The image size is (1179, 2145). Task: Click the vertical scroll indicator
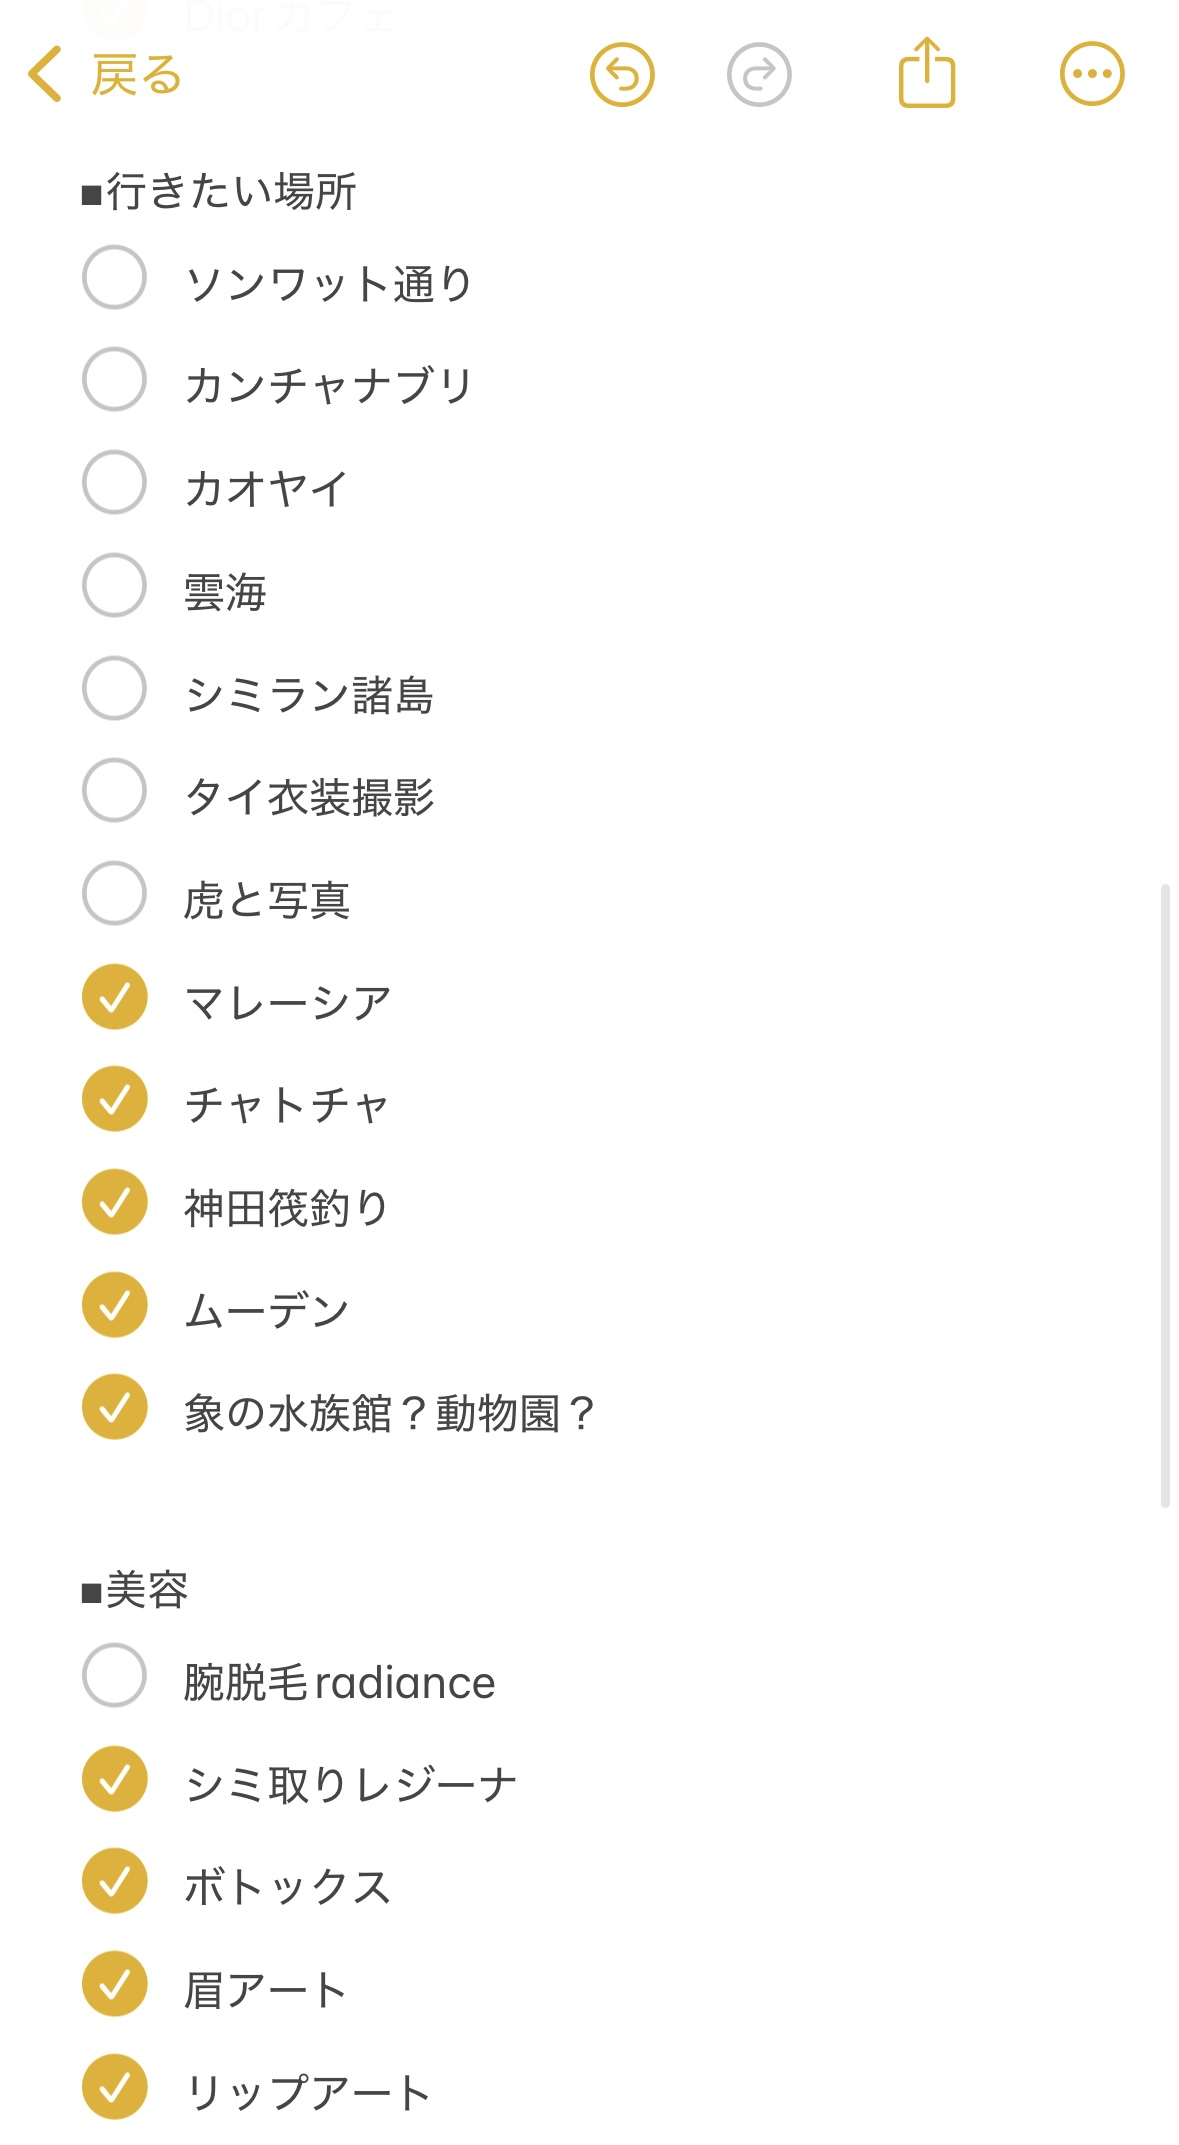[x=1164, y=1195]
